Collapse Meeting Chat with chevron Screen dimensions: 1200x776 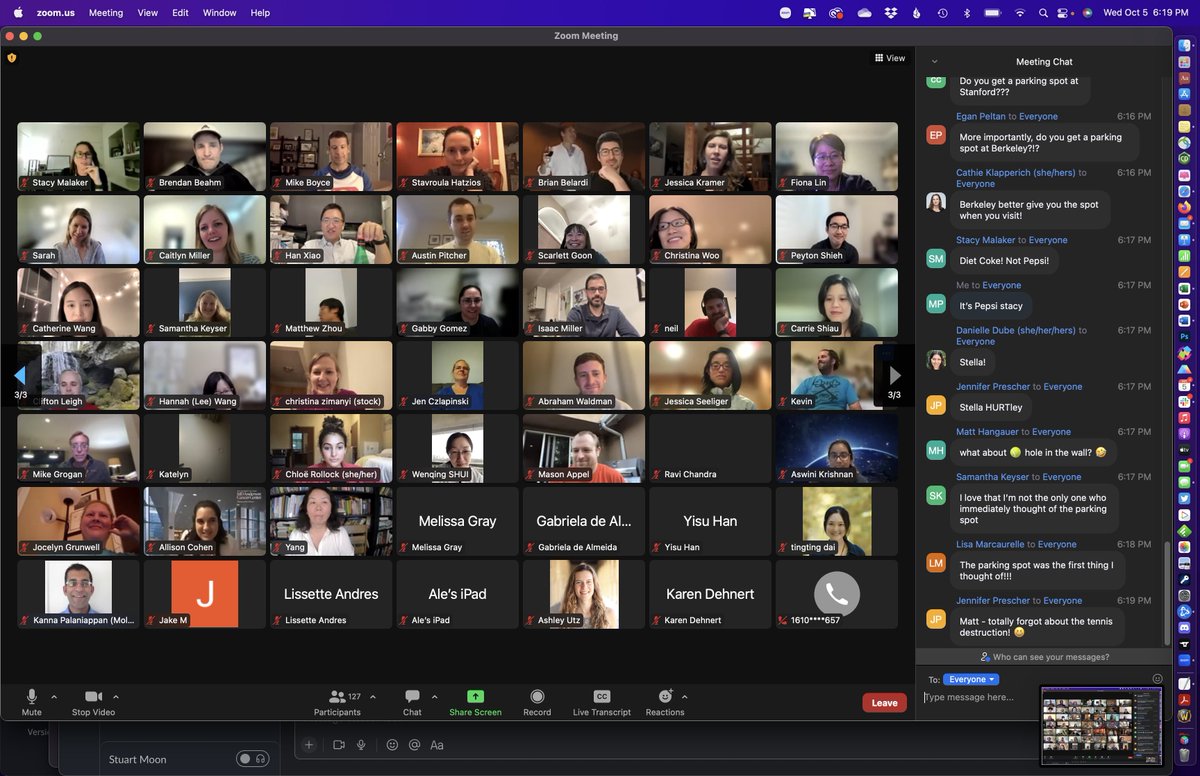click(934, 62)
